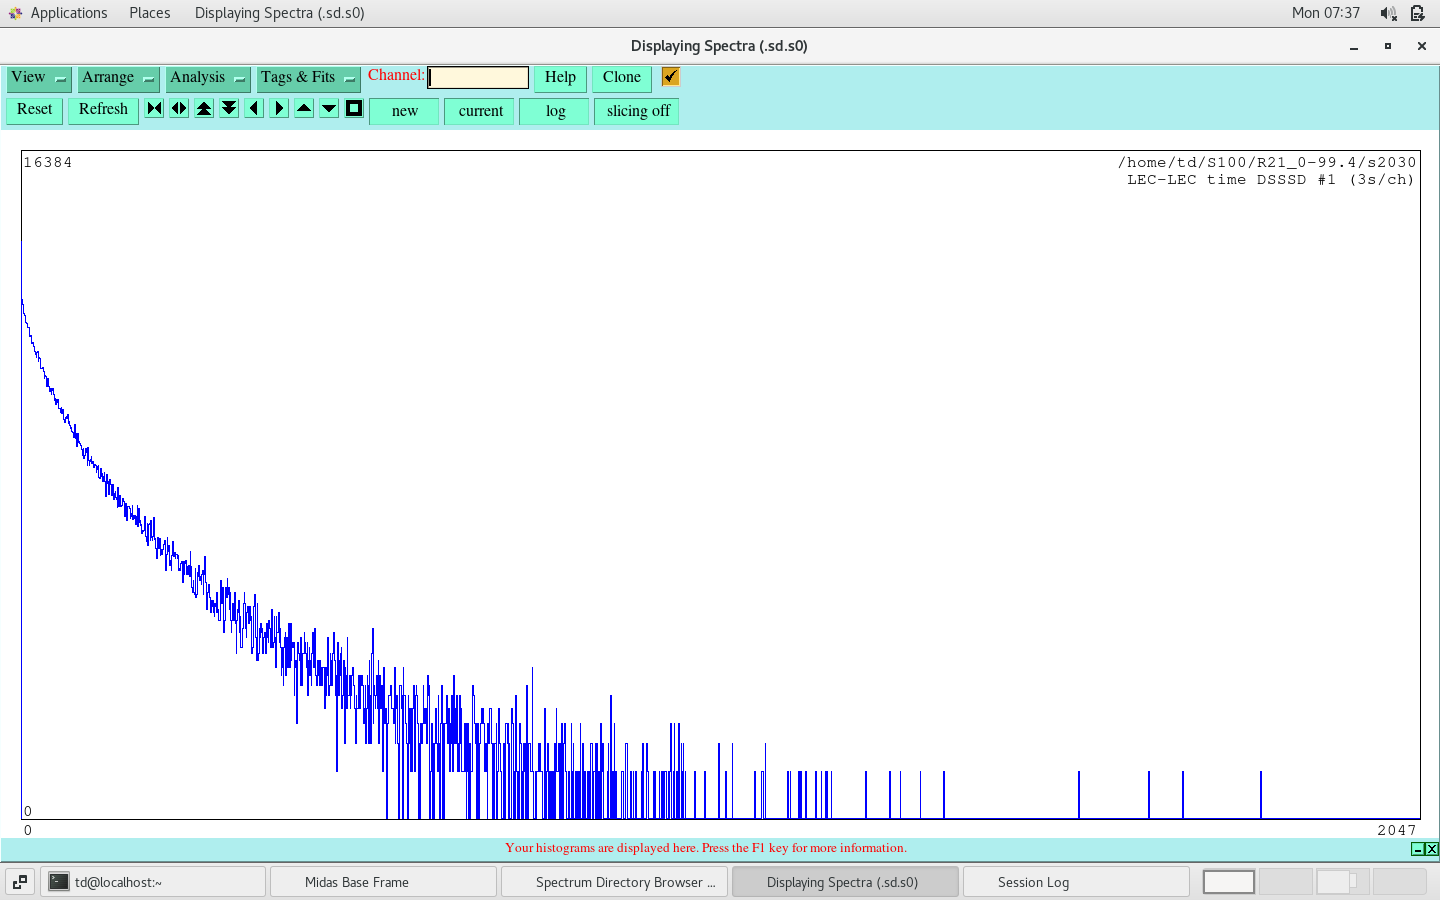Viewport: 1440px width, 900px height.
Task: Toggle the orange checkbox beside Clone
Action: click(x=670, y=77)
